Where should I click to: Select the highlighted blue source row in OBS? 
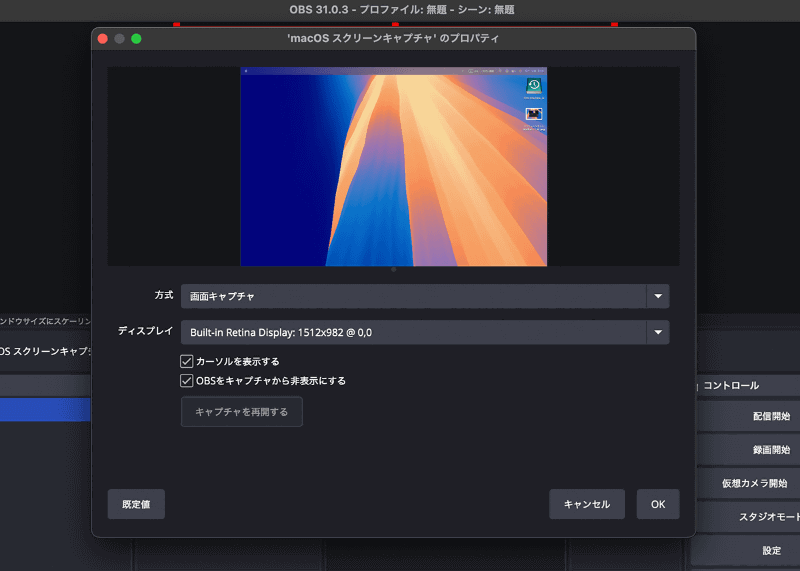(45, 410)
